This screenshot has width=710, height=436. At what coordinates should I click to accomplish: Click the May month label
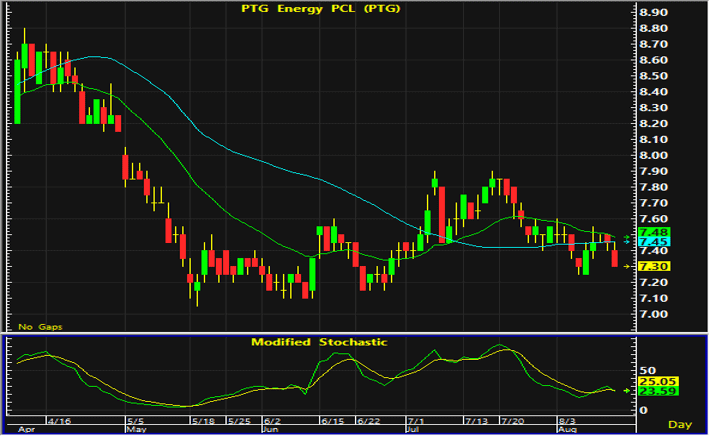pos(136,429)
